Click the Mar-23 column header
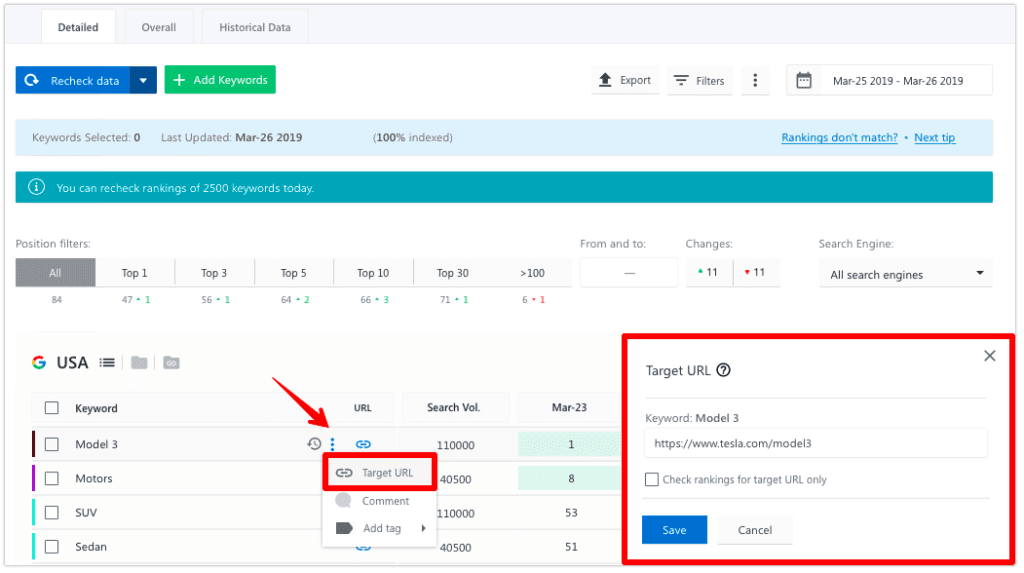 [x=569, y=407]
